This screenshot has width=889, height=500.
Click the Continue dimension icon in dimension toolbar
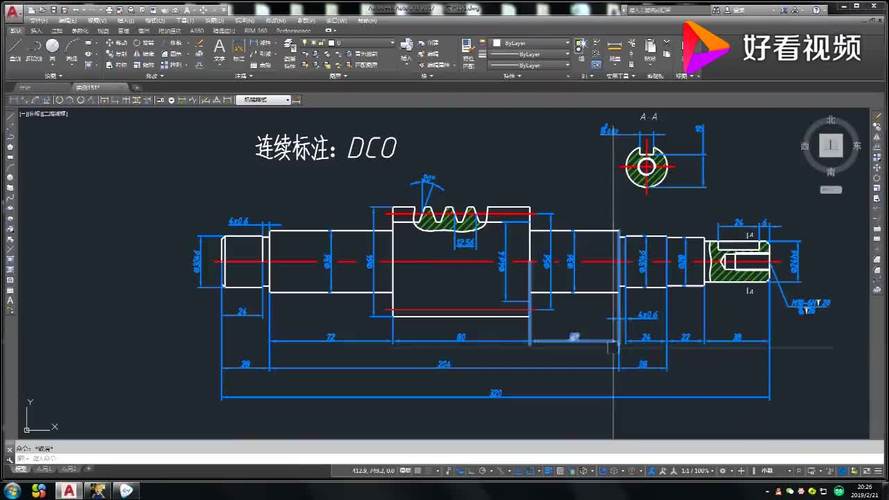[126, 100]
